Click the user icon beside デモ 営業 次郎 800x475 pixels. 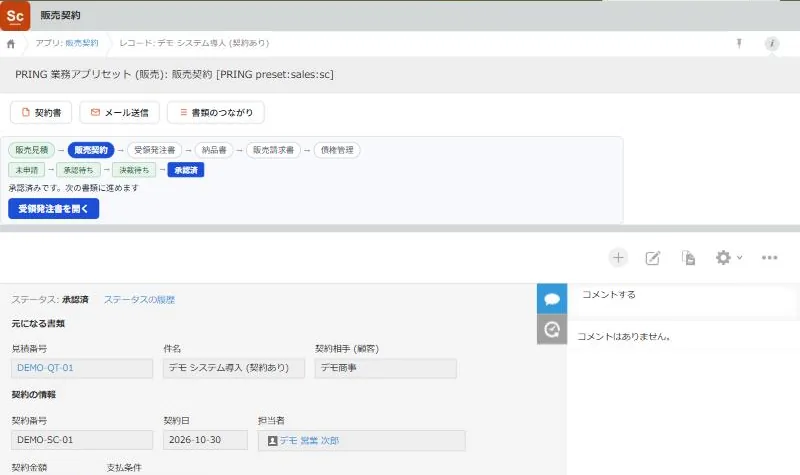272,440
